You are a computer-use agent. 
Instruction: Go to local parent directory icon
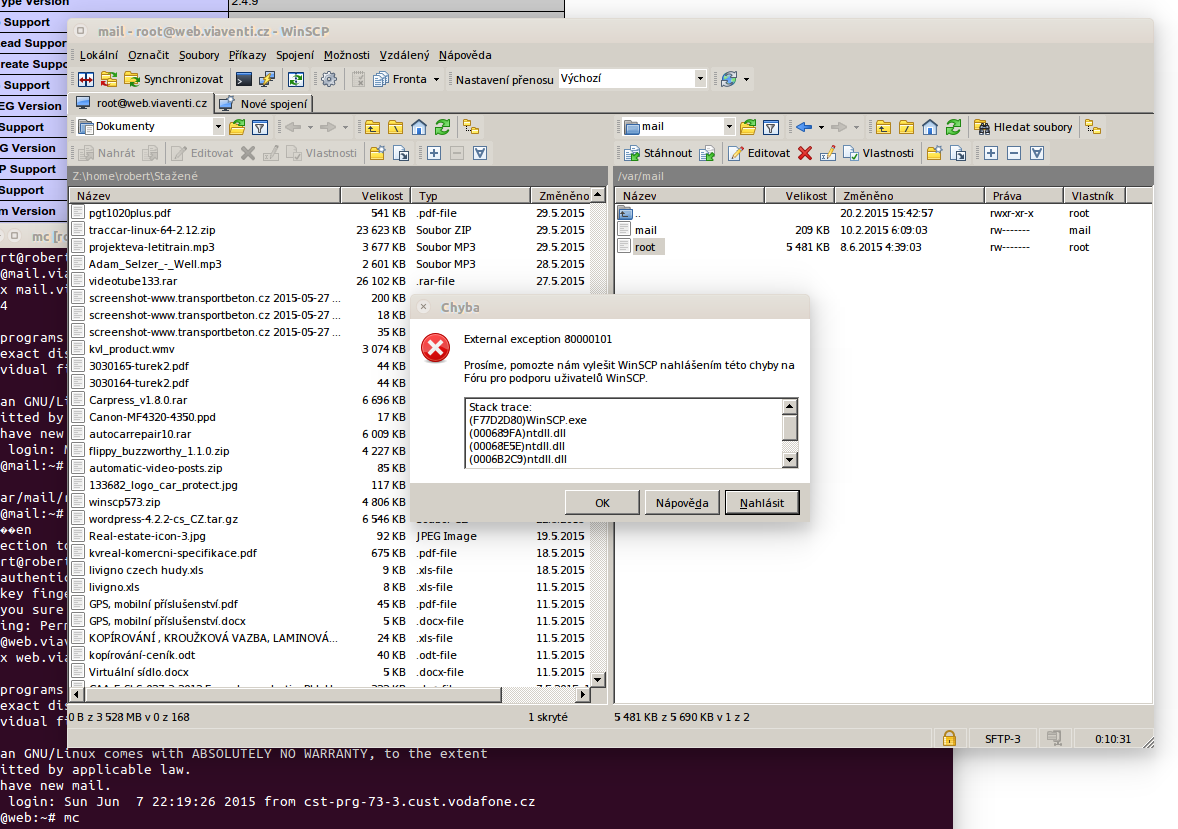click(372, 127)
